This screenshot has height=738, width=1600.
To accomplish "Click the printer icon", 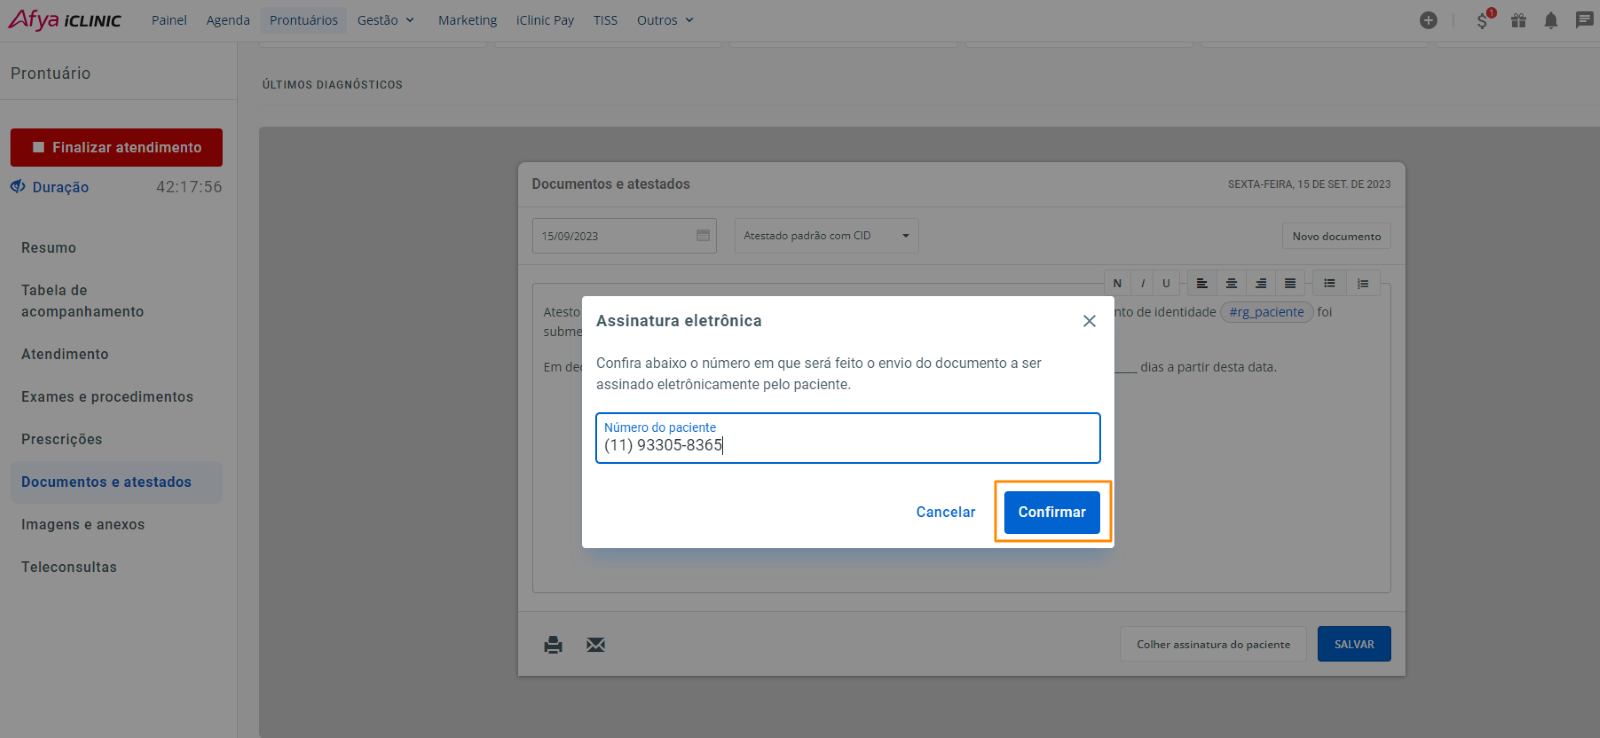I will (x=553, y=645).
